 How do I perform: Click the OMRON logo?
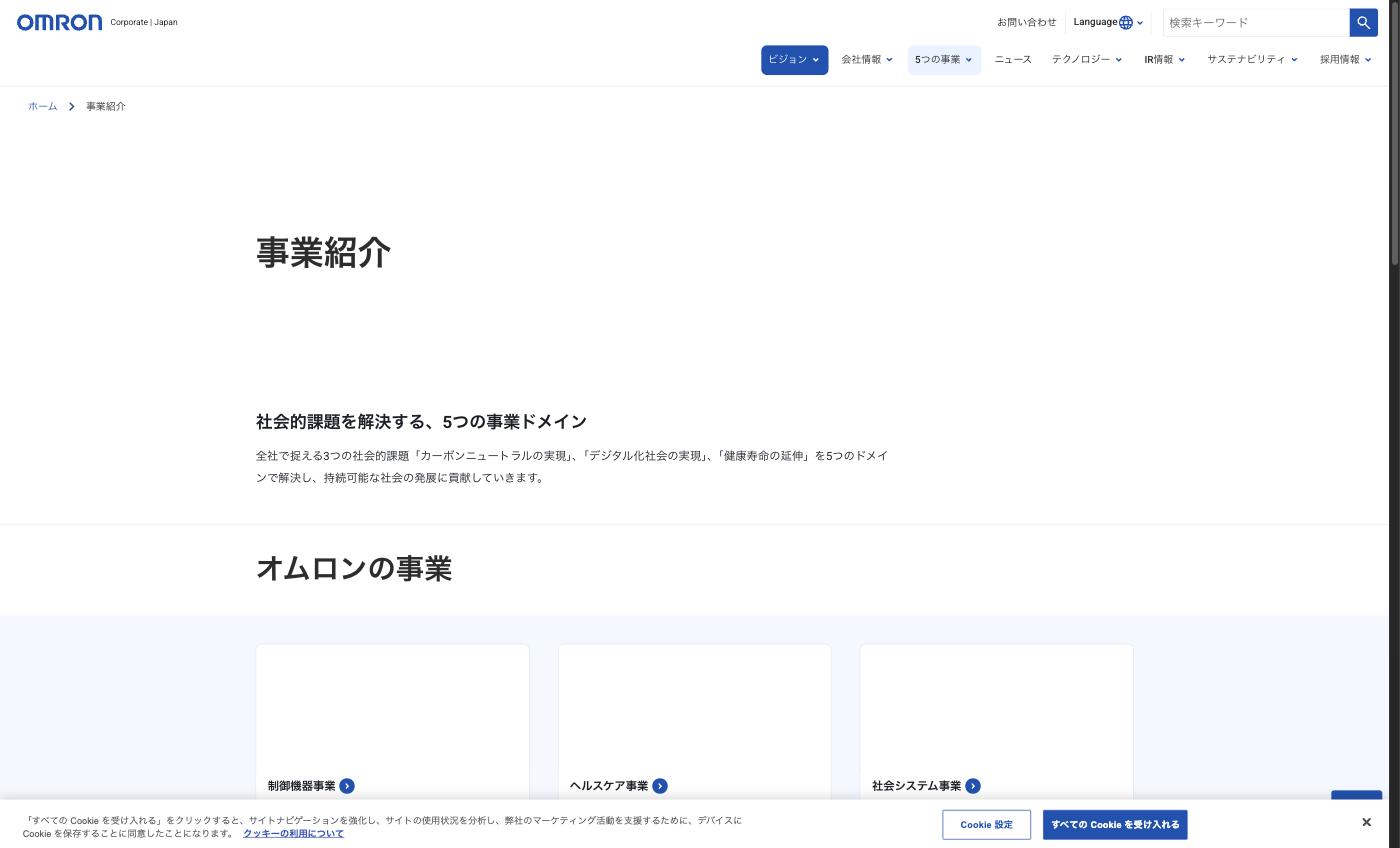coord(59,22)
